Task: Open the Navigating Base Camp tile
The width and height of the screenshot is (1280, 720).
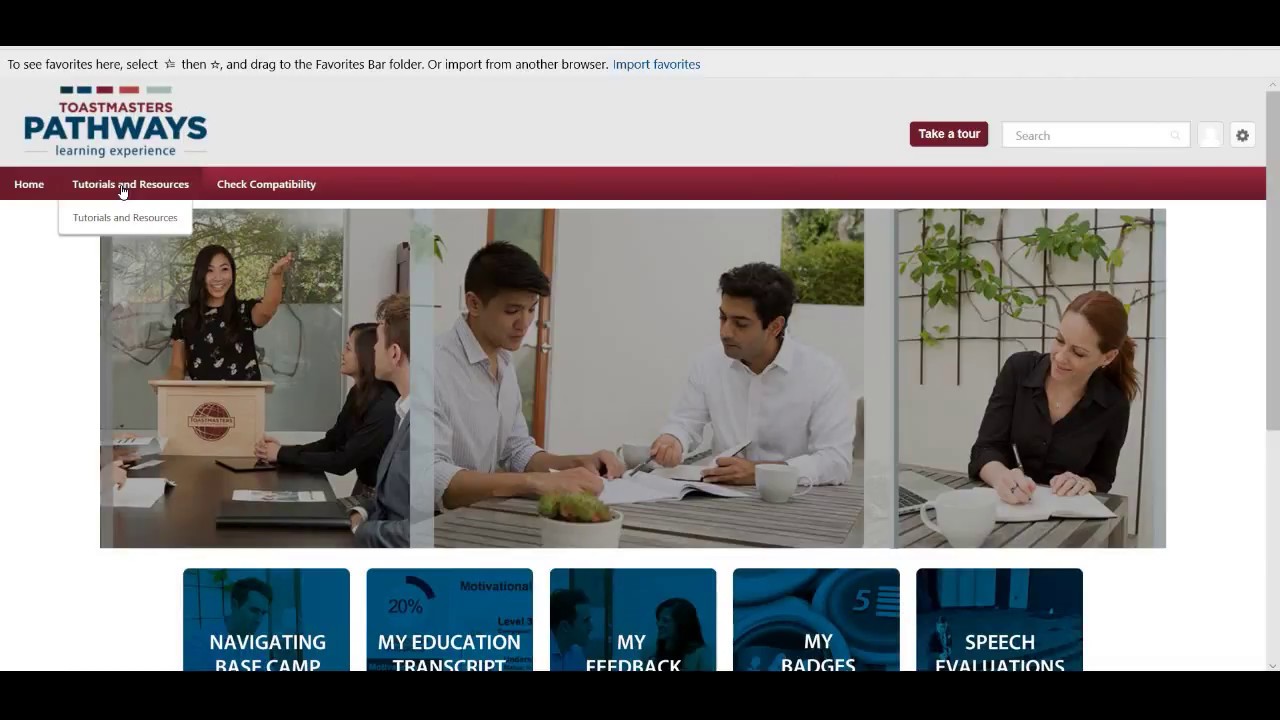Action: coord(267,619)
